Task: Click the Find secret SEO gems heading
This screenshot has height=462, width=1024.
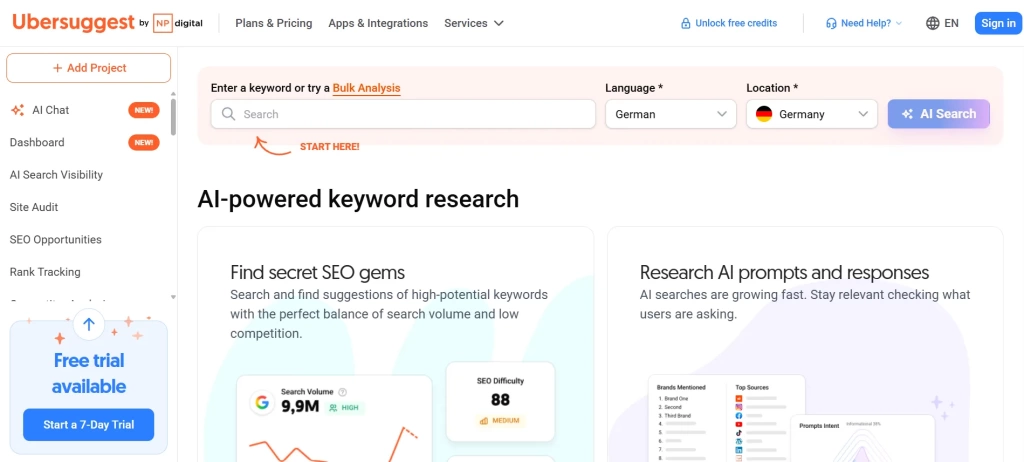Action: pyautogui.click(x=317, y=272)
